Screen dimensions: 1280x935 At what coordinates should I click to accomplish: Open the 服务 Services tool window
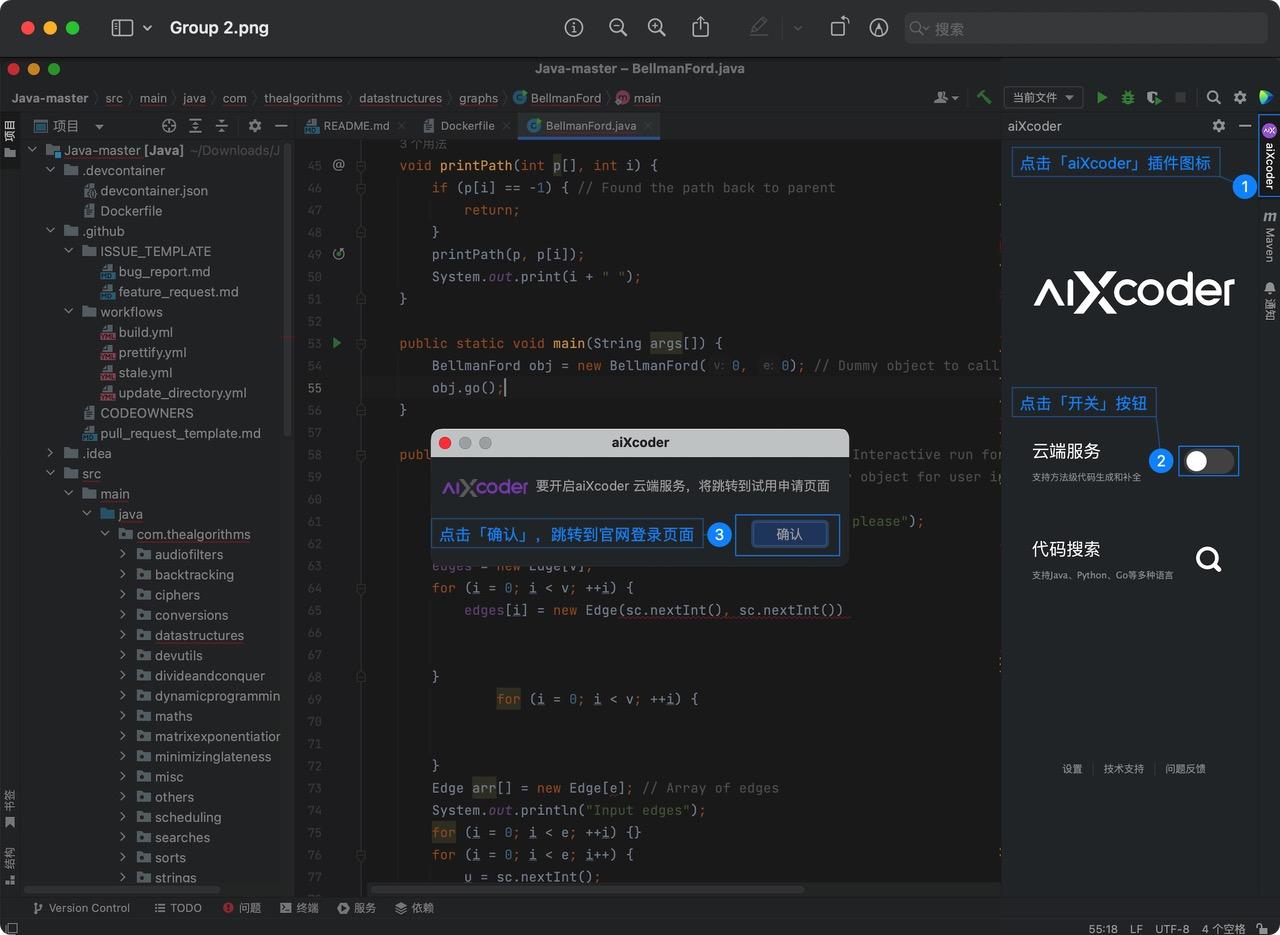click(356, 908)
